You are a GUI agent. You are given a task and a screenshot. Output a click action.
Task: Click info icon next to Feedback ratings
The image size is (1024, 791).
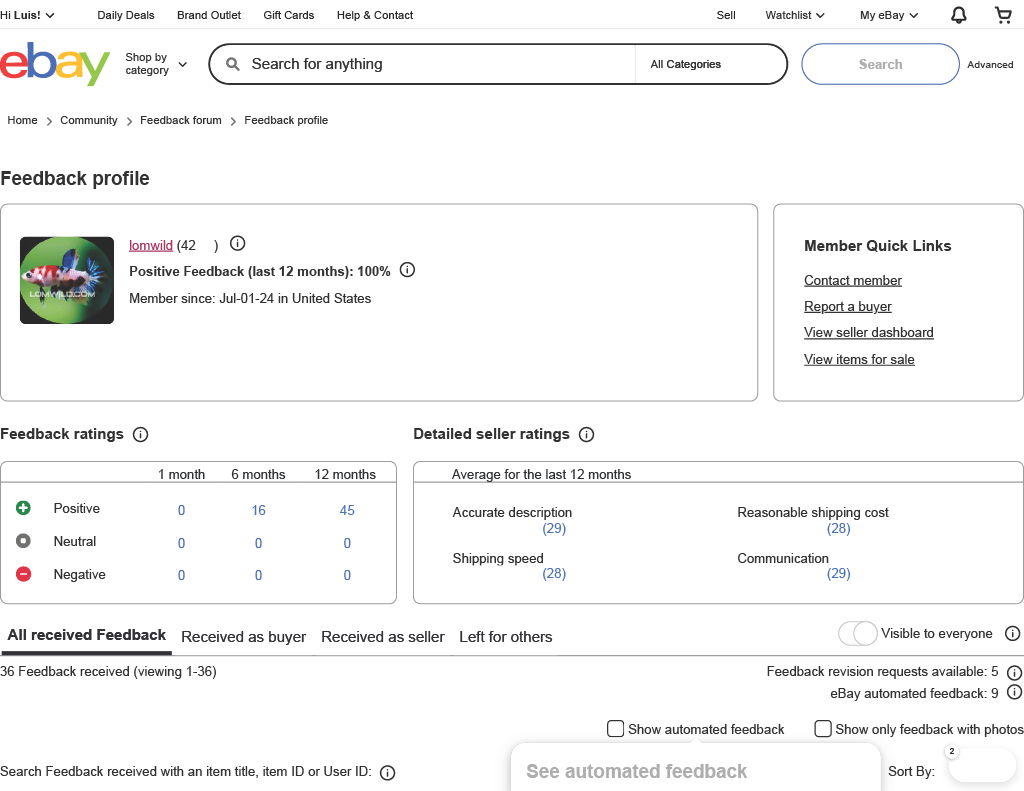140,435
